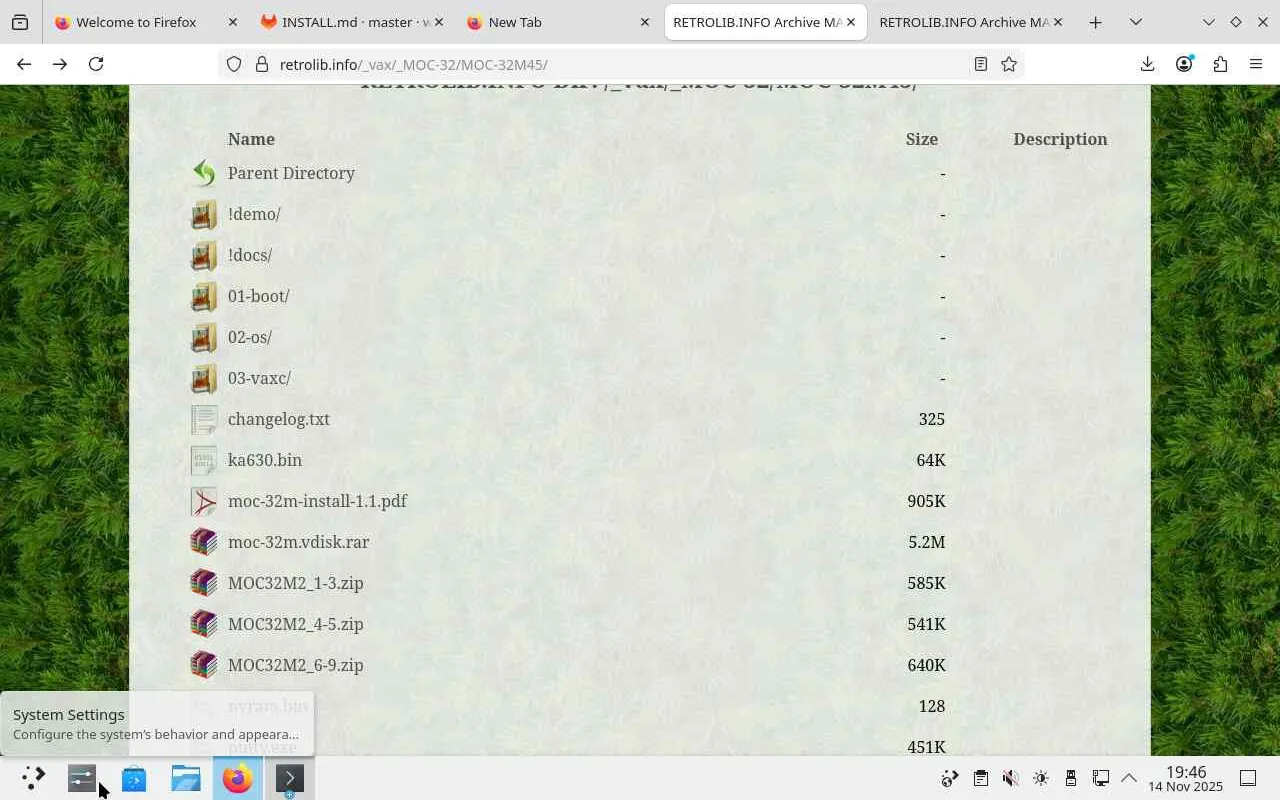Close the New Tab tab
Viewport: 1280px width, 800px height.
645,22
